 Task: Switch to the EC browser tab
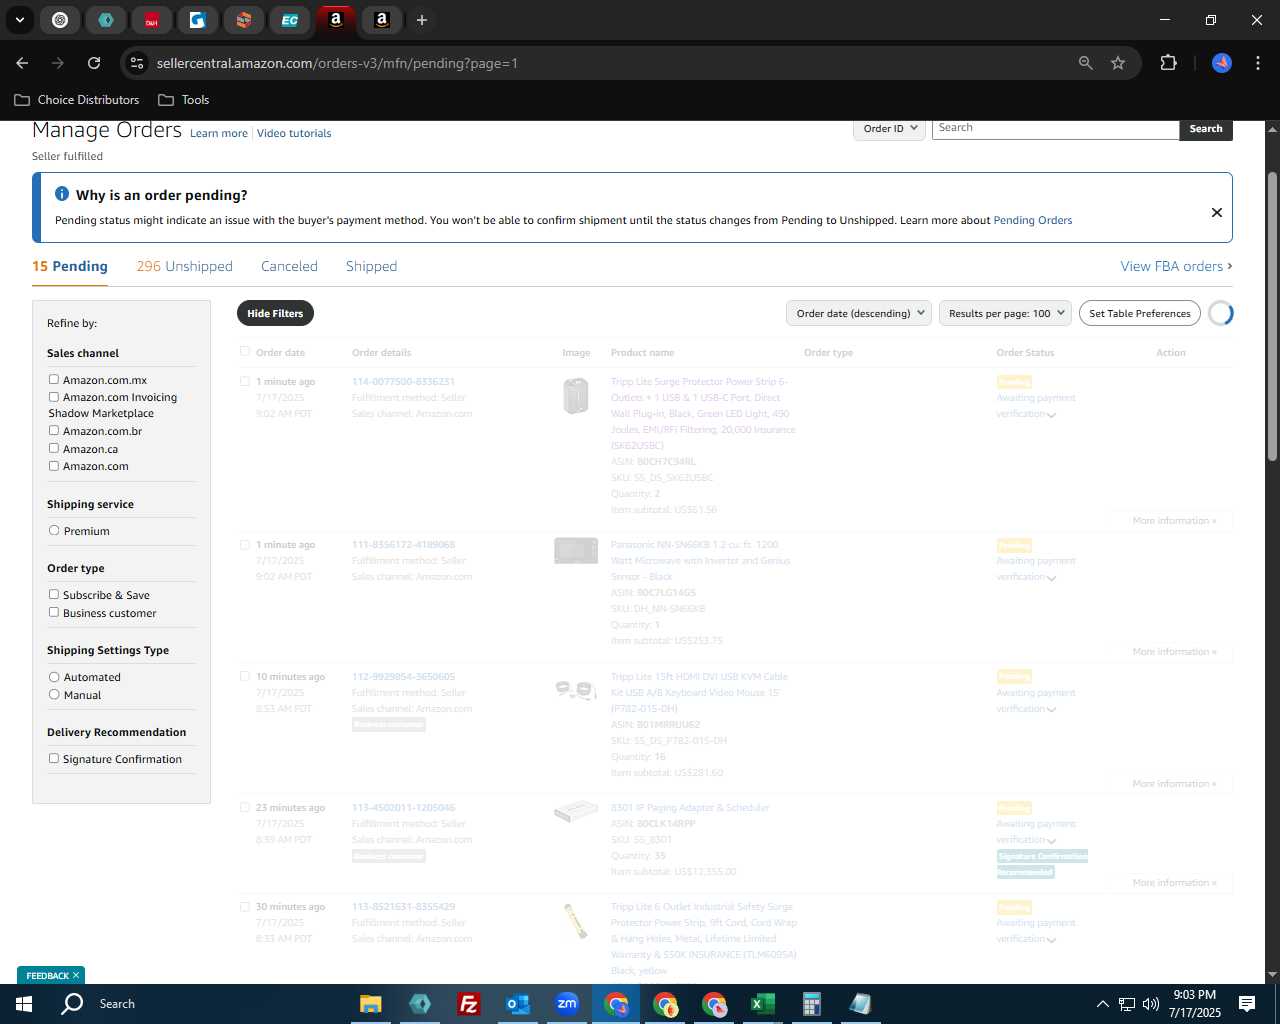(290, 20)
